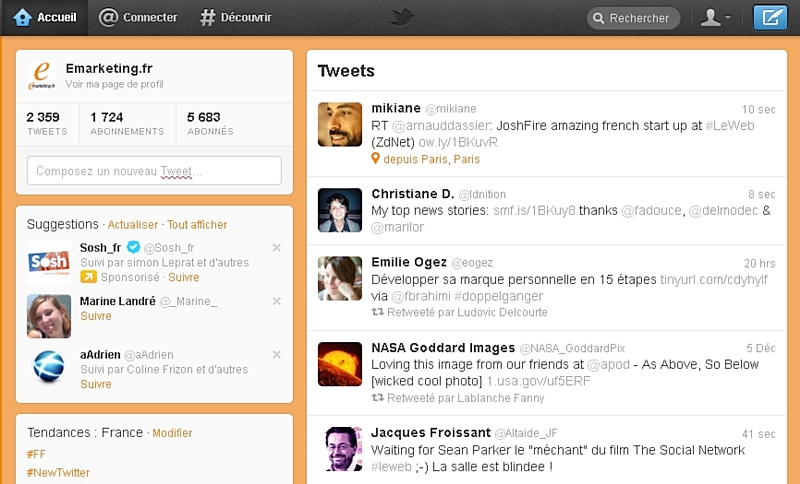Click the @fbrahimi mention

pyautogui.click(x=420, y=296)
